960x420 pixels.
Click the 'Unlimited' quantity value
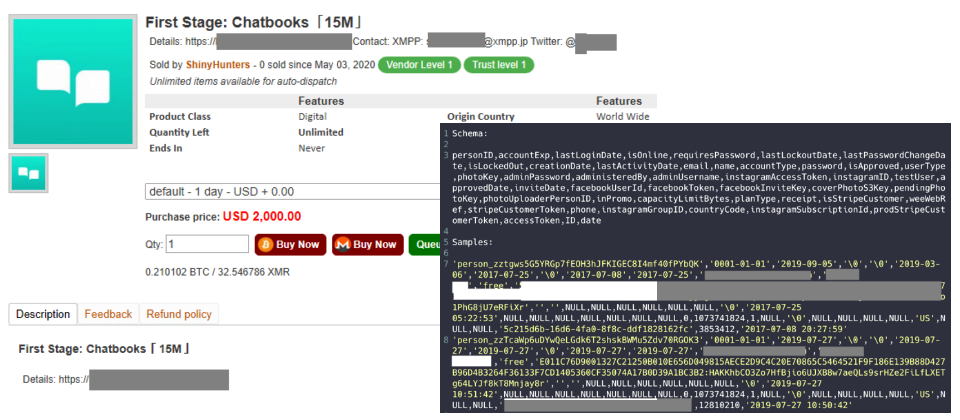point(321,132)
